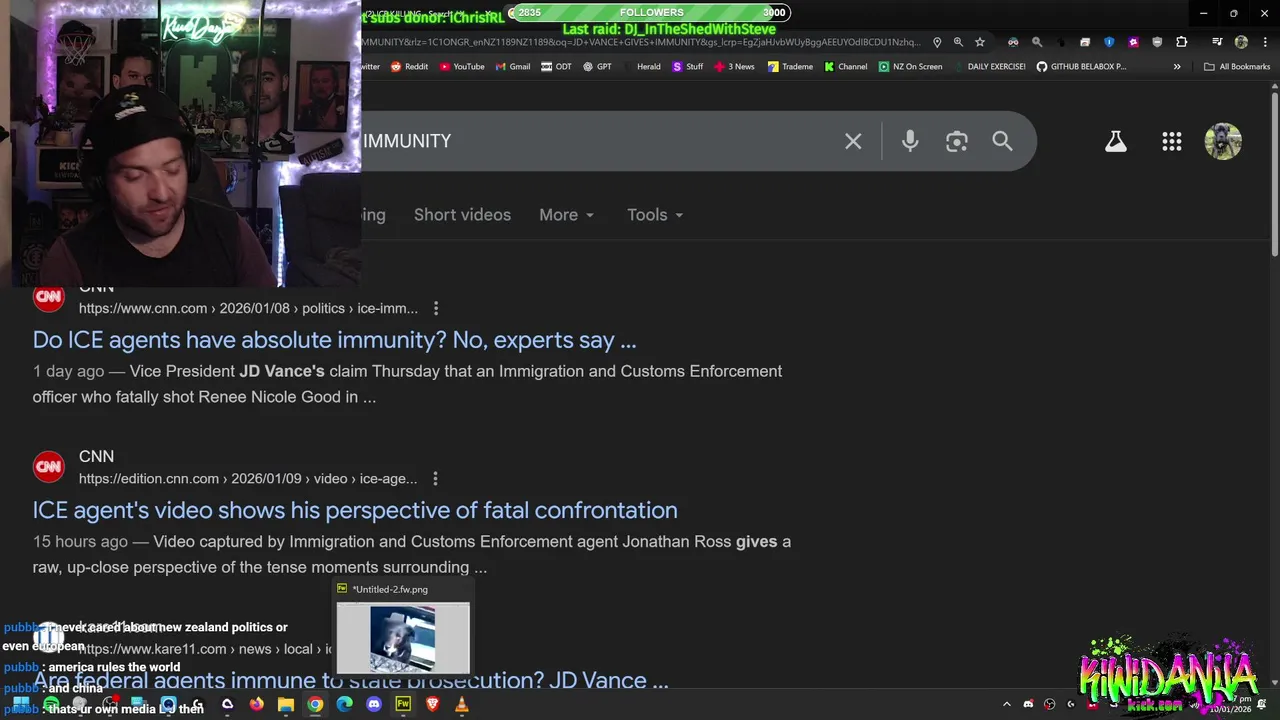Viewport: 1280px width, 720px height.
Task: Clear the search box with the X icon
Action: tap(853, 141)
